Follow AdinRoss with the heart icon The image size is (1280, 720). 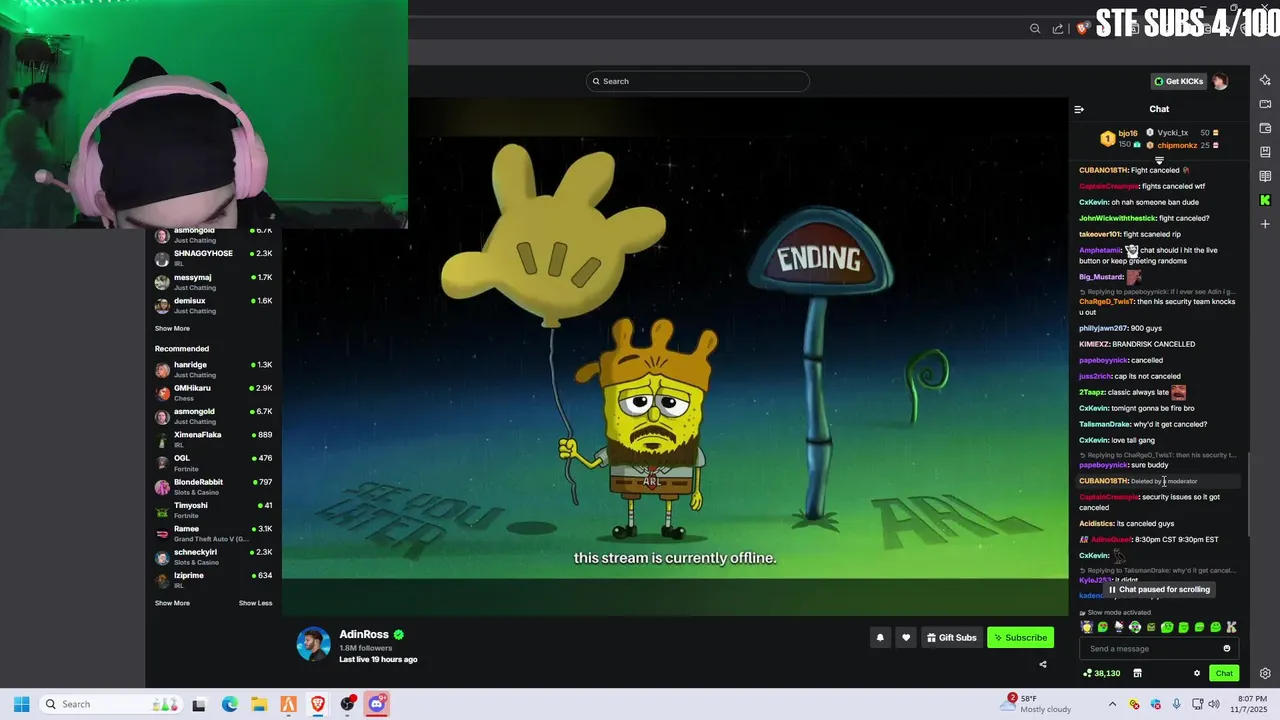[906, 638]
